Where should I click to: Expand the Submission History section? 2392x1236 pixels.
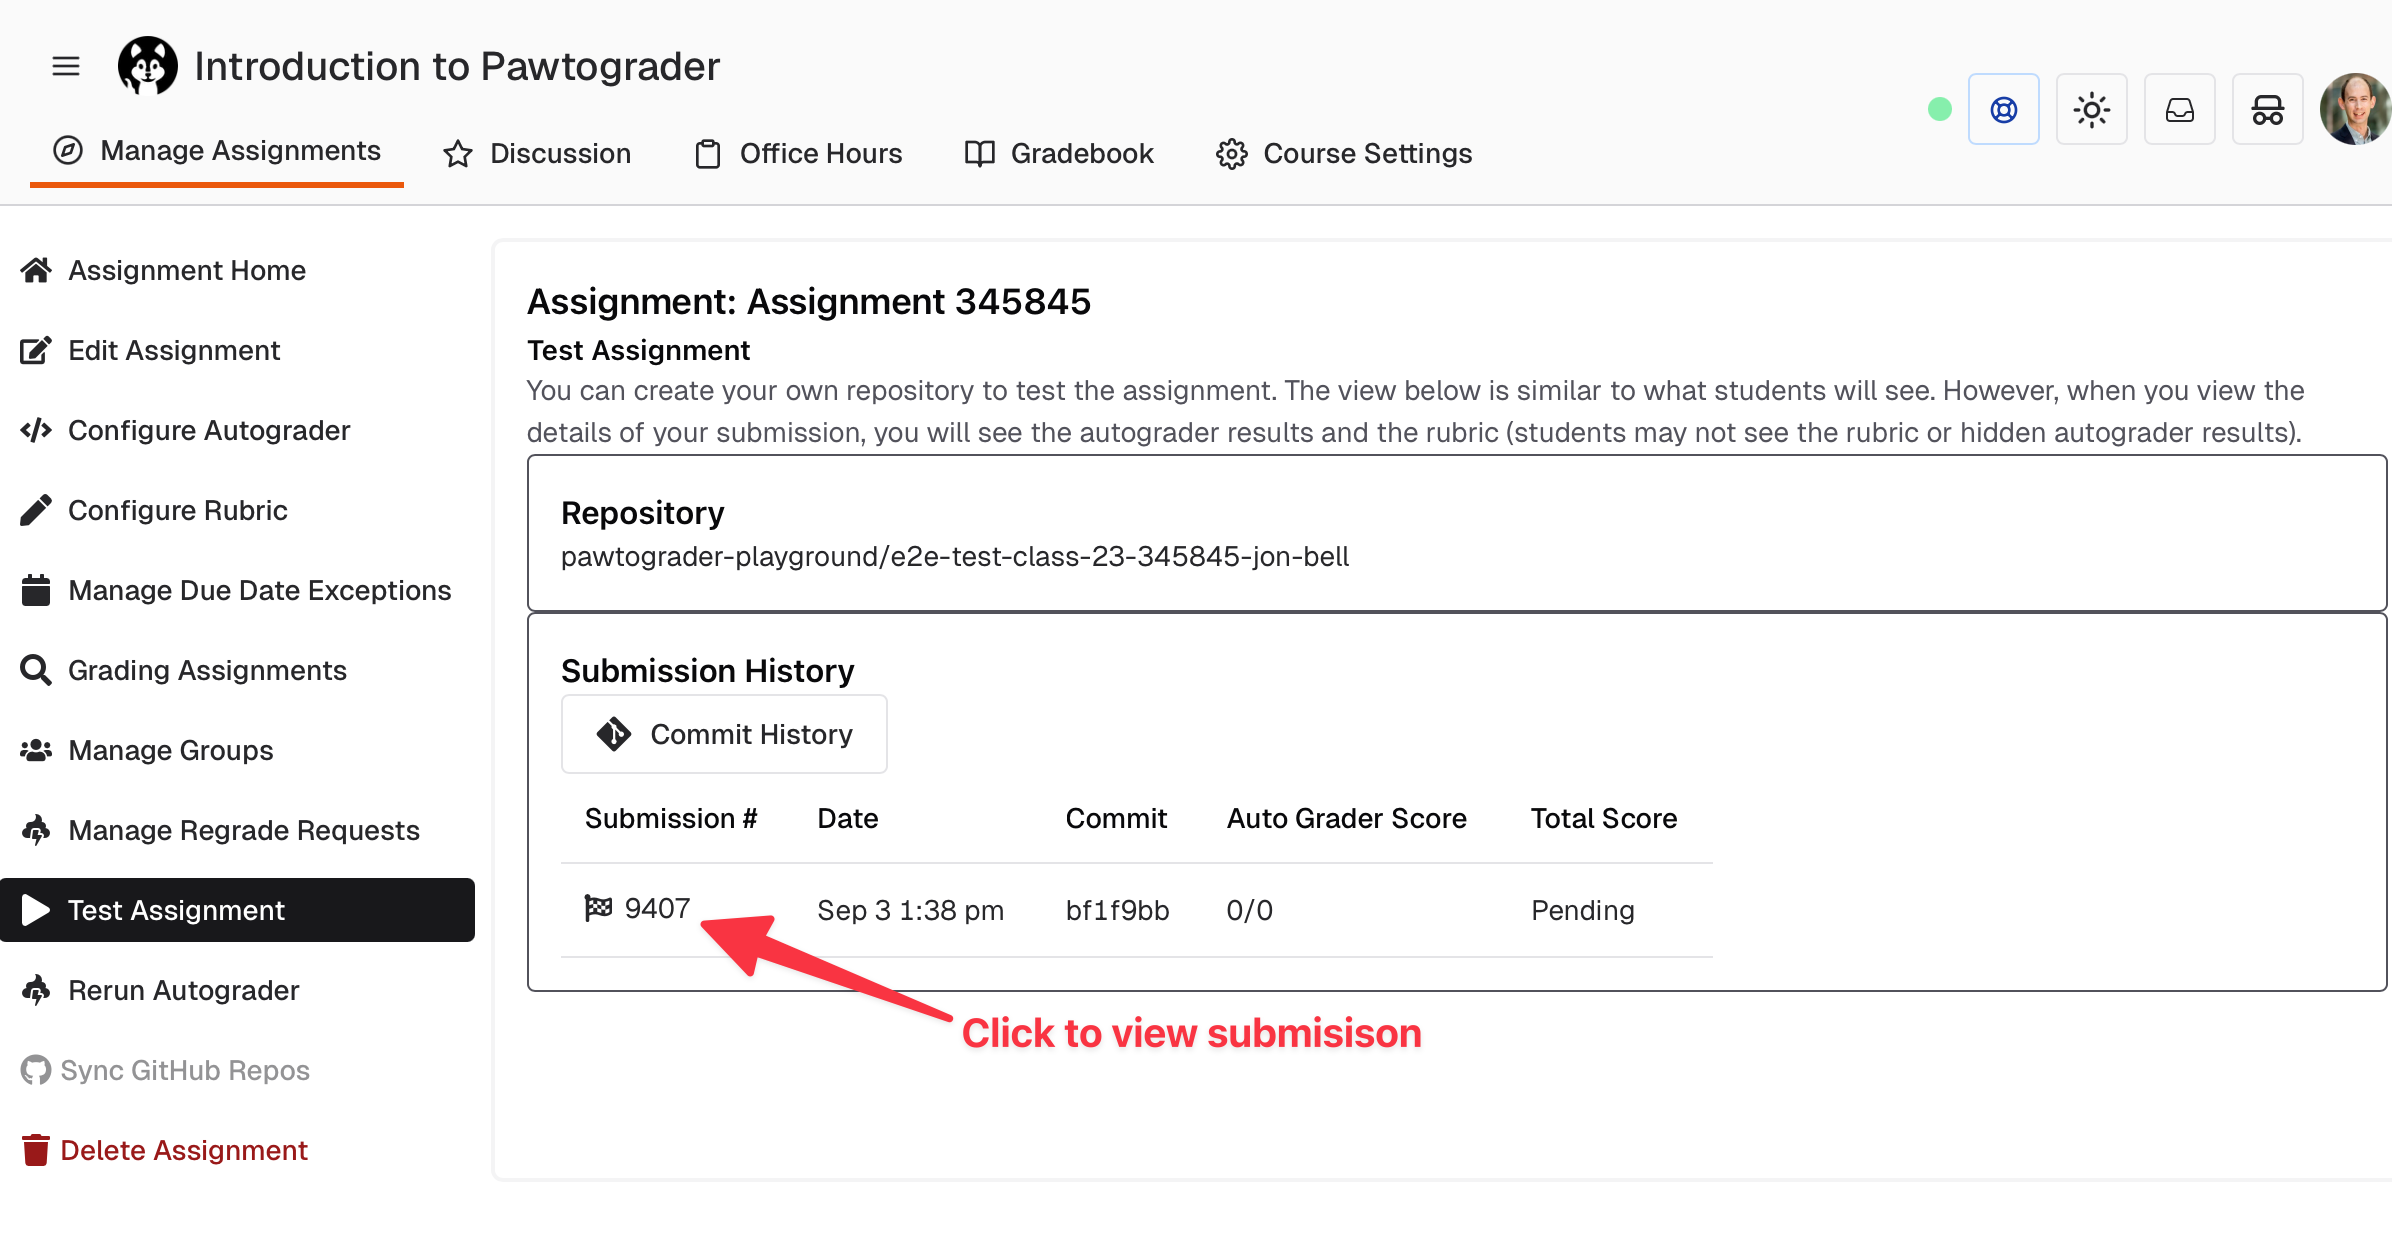click(x=709, y=671)
